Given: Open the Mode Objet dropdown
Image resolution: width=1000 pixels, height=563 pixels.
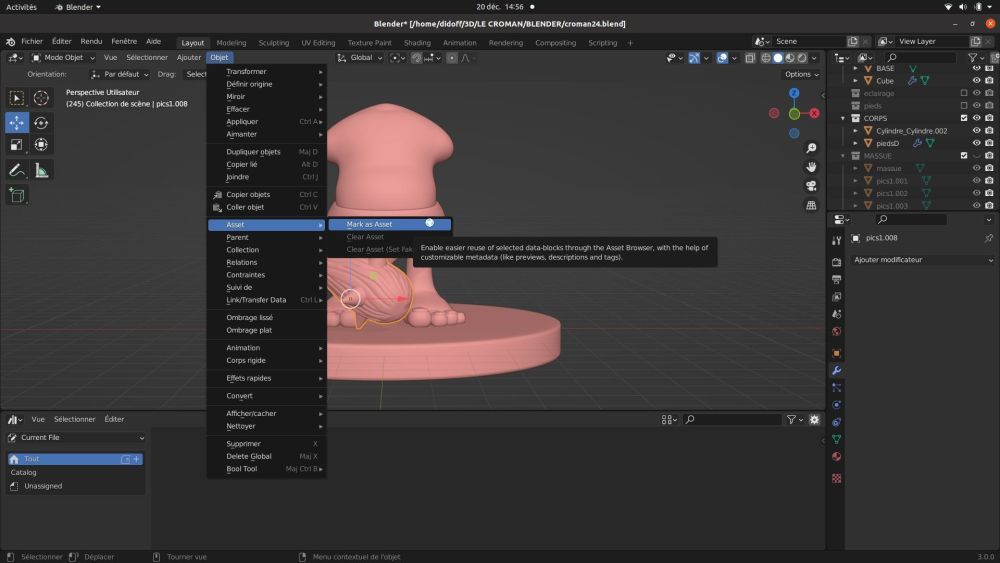Looking at the screenshot, I should coord(63,57).
